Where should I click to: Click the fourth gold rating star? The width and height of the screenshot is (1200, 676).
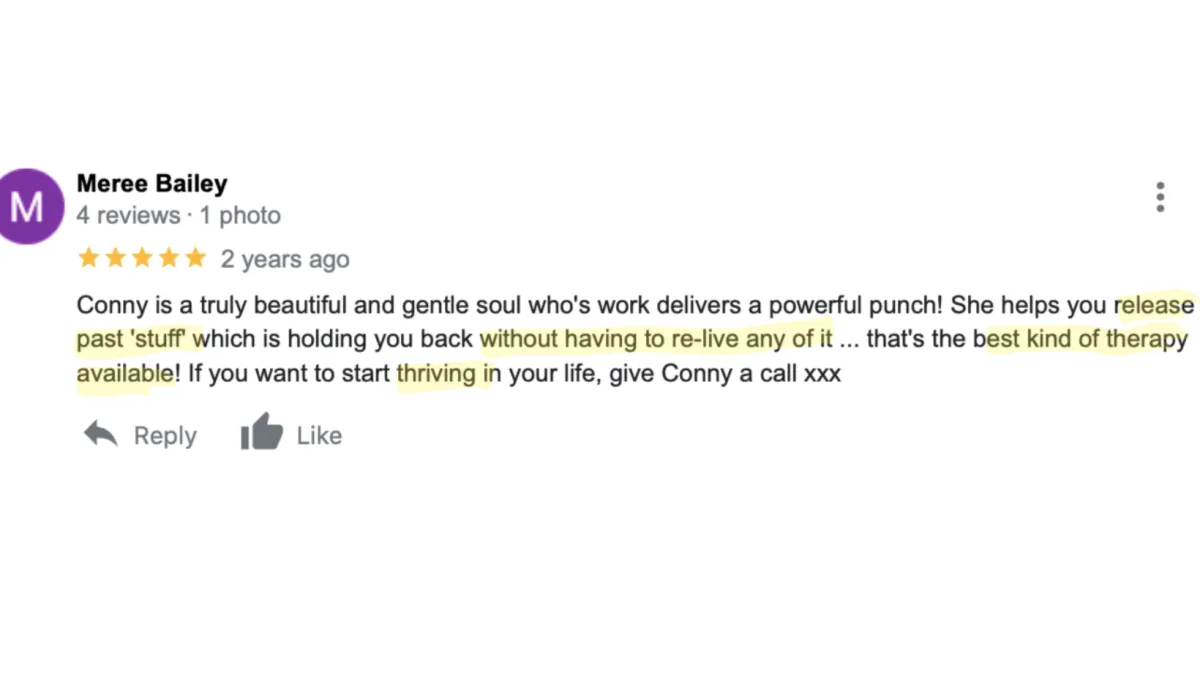coord(169,259)
